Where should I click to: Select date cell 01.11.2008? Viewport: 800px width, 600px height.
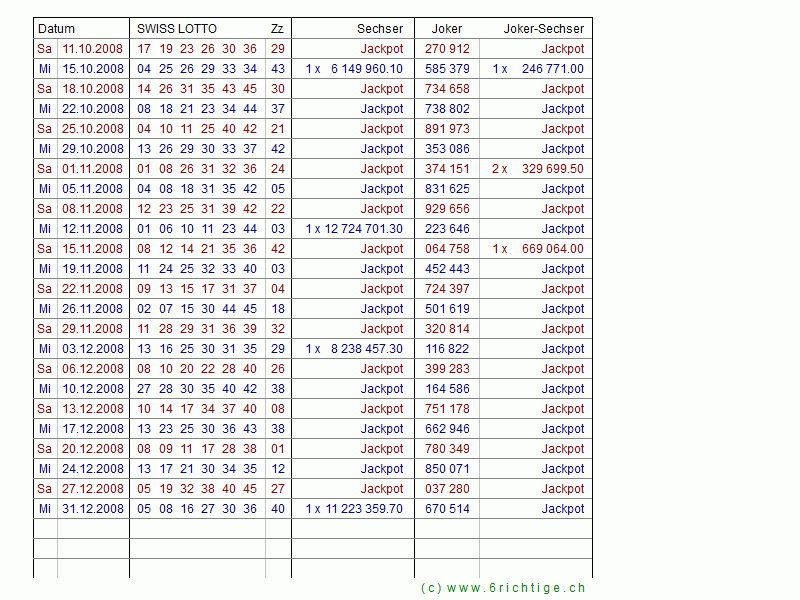(x=93, y=169)
